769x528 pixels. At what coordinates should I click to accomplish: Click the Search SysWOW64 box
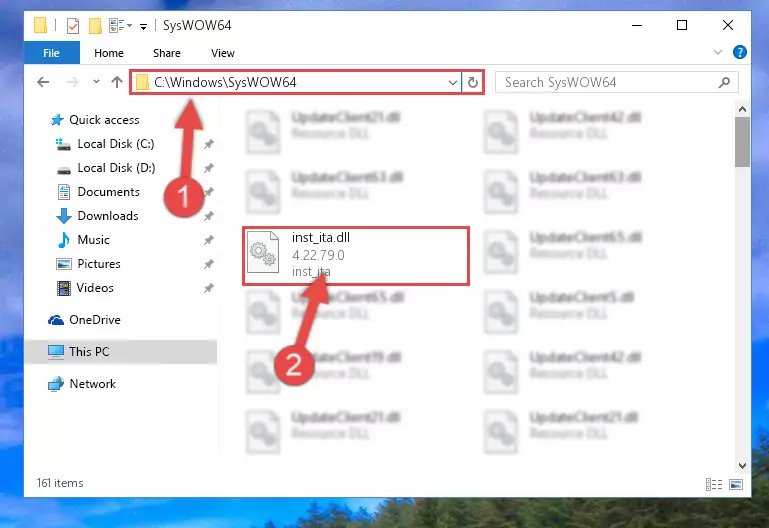pos(616,82)
